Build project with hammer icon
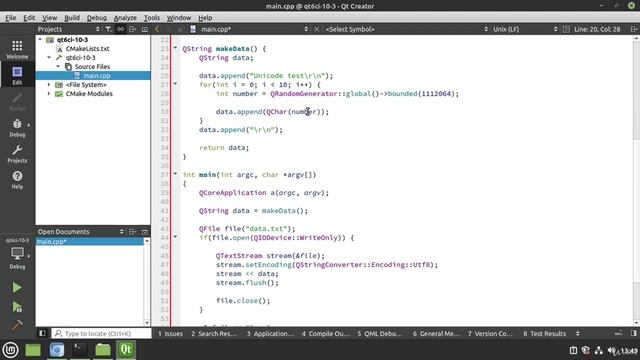Image resolution: width=640 pixels, height=360 pixels. point(17,325)
